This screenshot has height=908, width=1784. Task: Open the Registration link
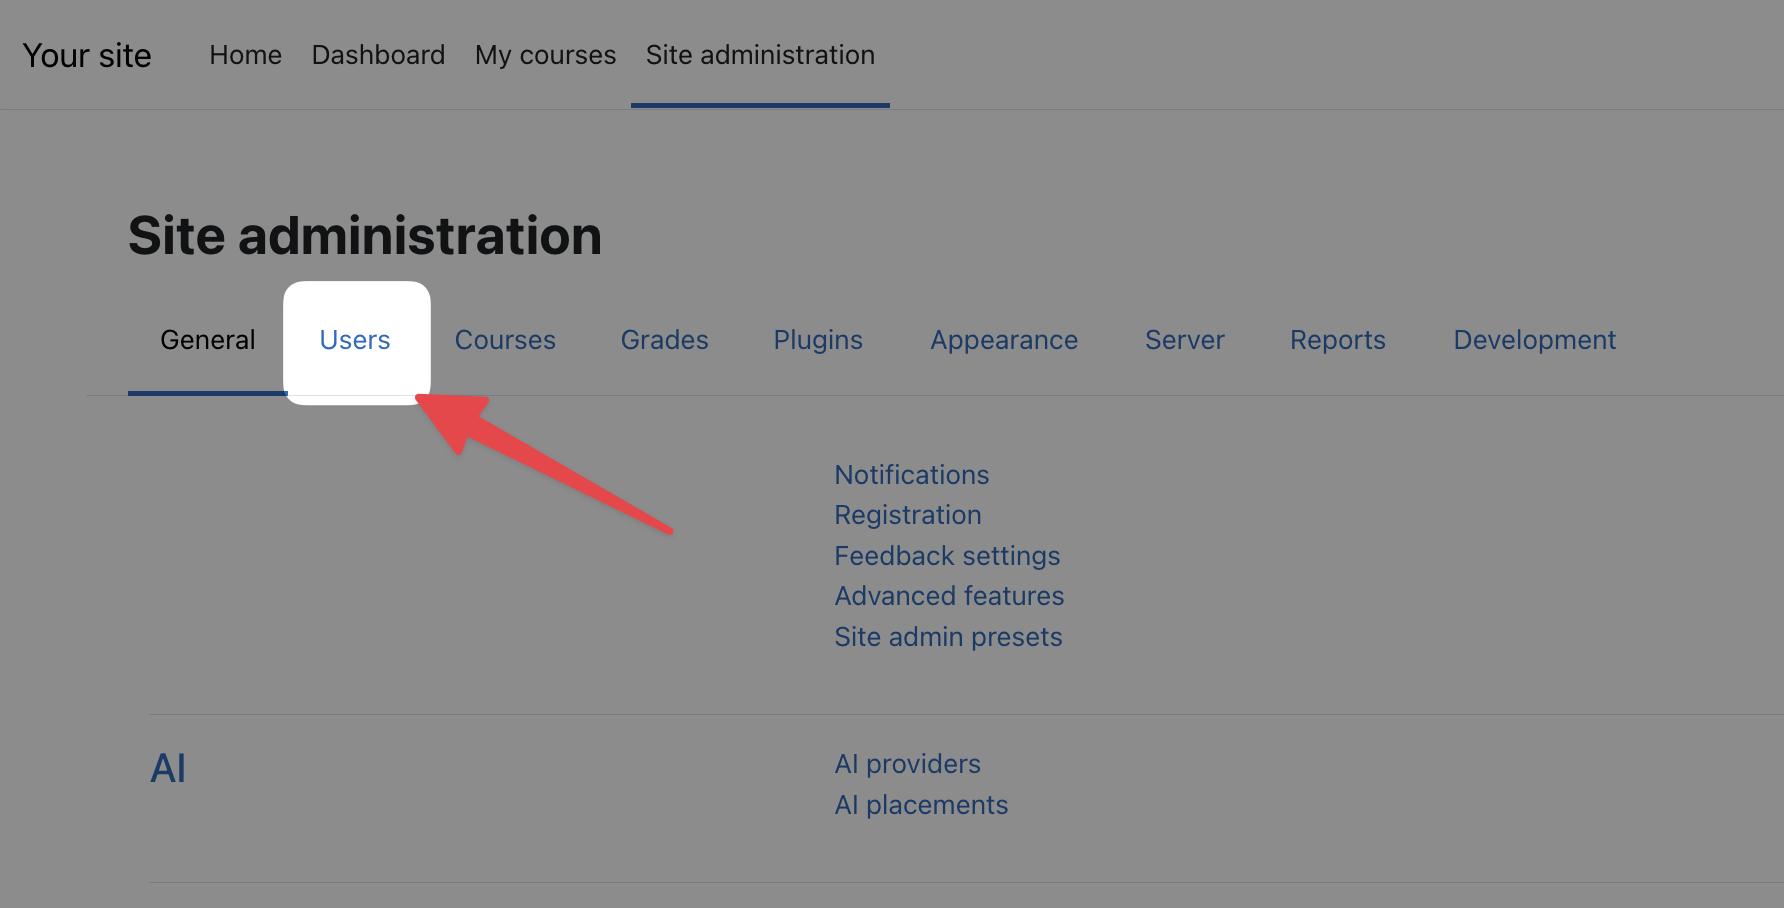(907, 515)
